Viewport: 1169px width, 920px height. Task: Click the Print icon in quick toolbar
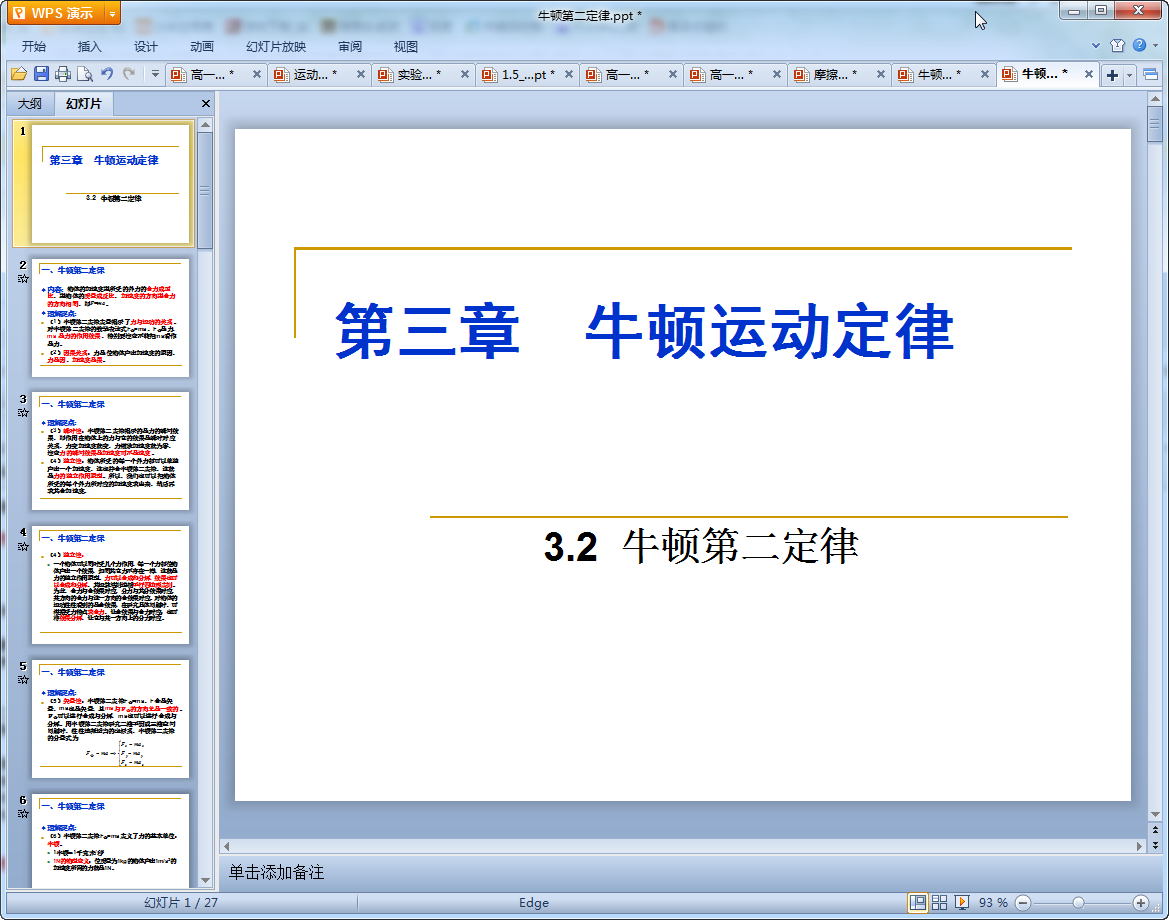click(x=63, y=74)
